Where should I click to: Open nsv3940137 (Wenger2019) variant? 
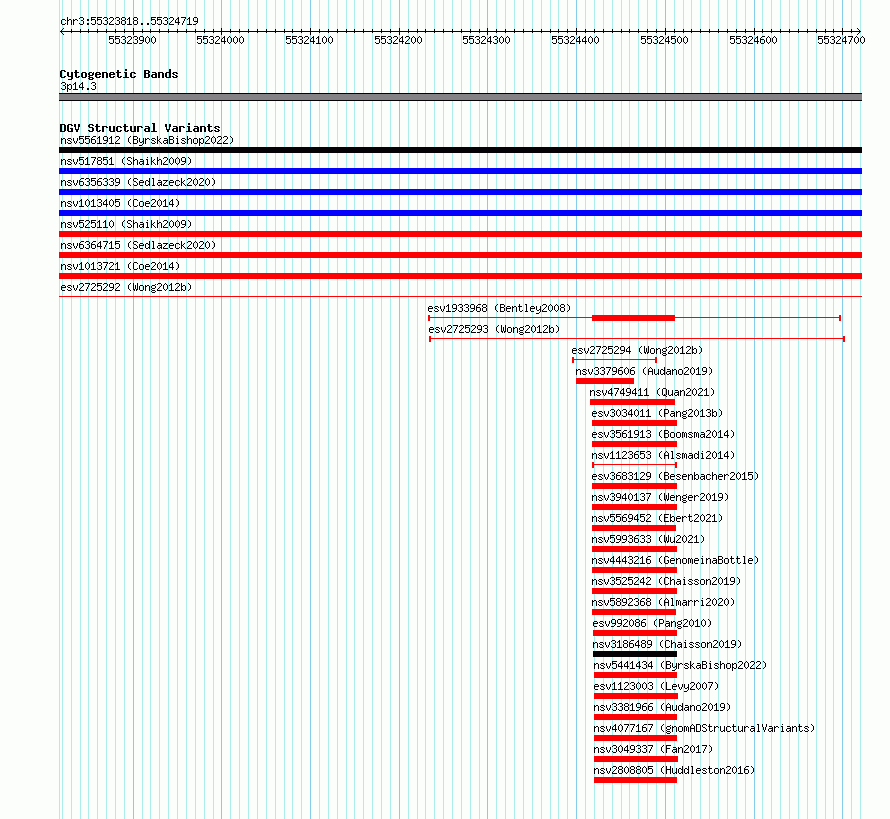coord(660,497)
